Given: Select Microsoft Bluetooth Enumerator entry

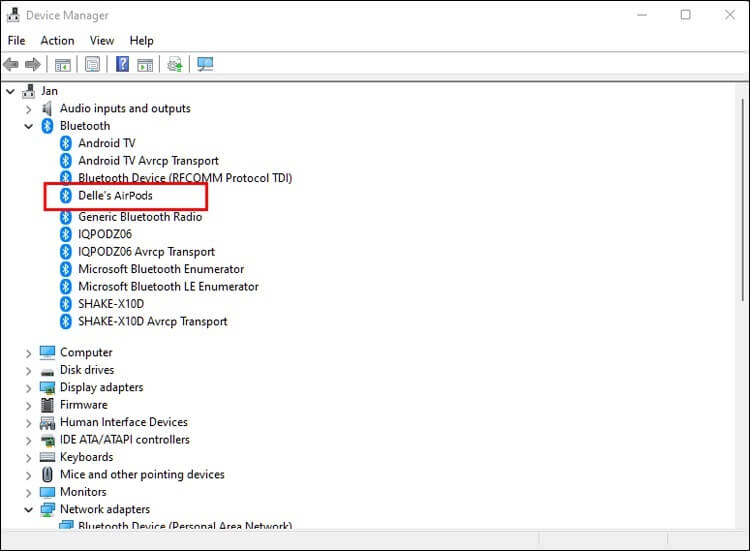Looking at the screenshot, I should (x=161, y=269).
